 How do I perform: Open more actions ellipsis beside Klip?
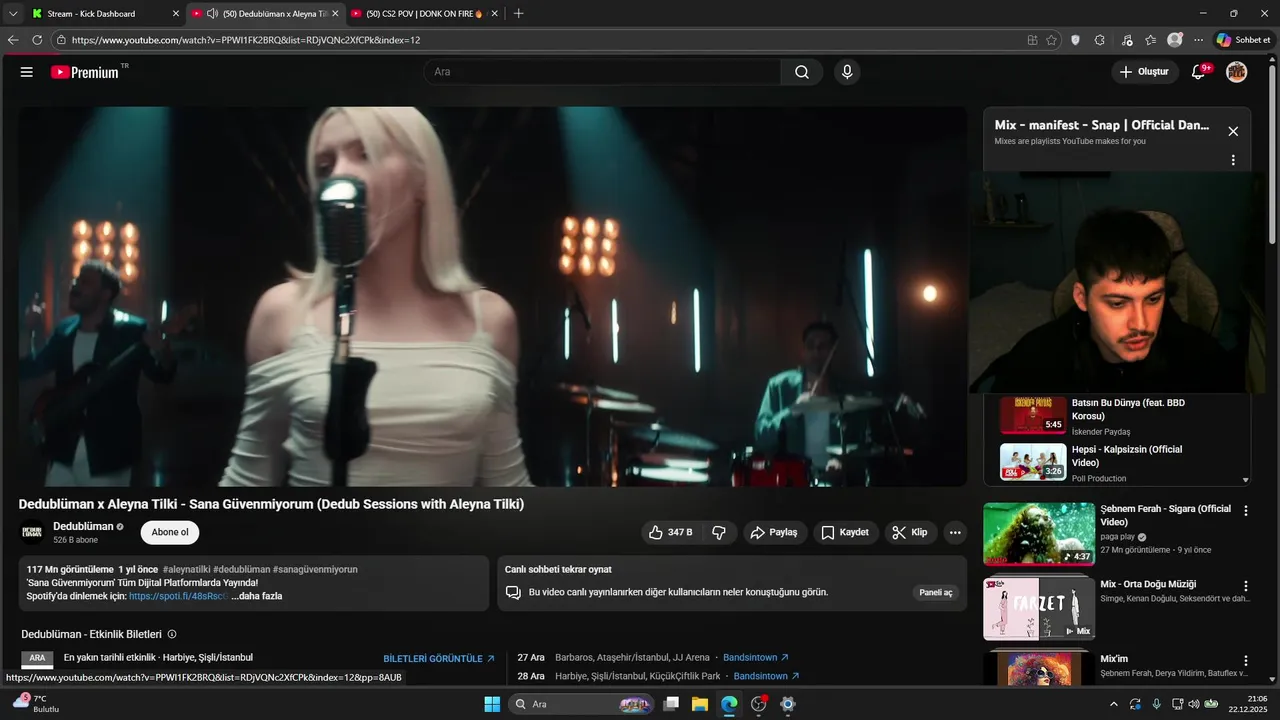click(x=955, y=532)
